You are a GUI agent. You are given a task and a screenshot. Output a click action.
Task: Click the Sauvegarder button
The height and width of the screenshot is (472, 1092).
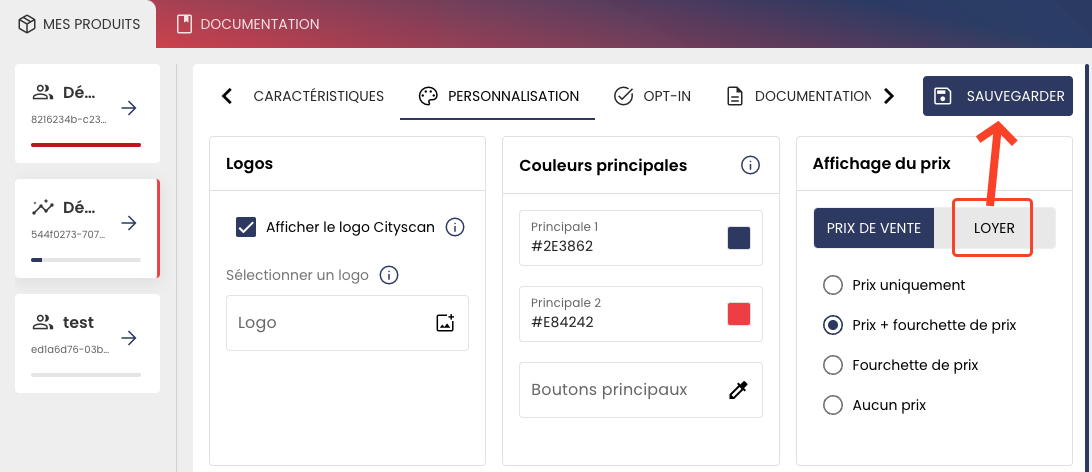point(997,96)
